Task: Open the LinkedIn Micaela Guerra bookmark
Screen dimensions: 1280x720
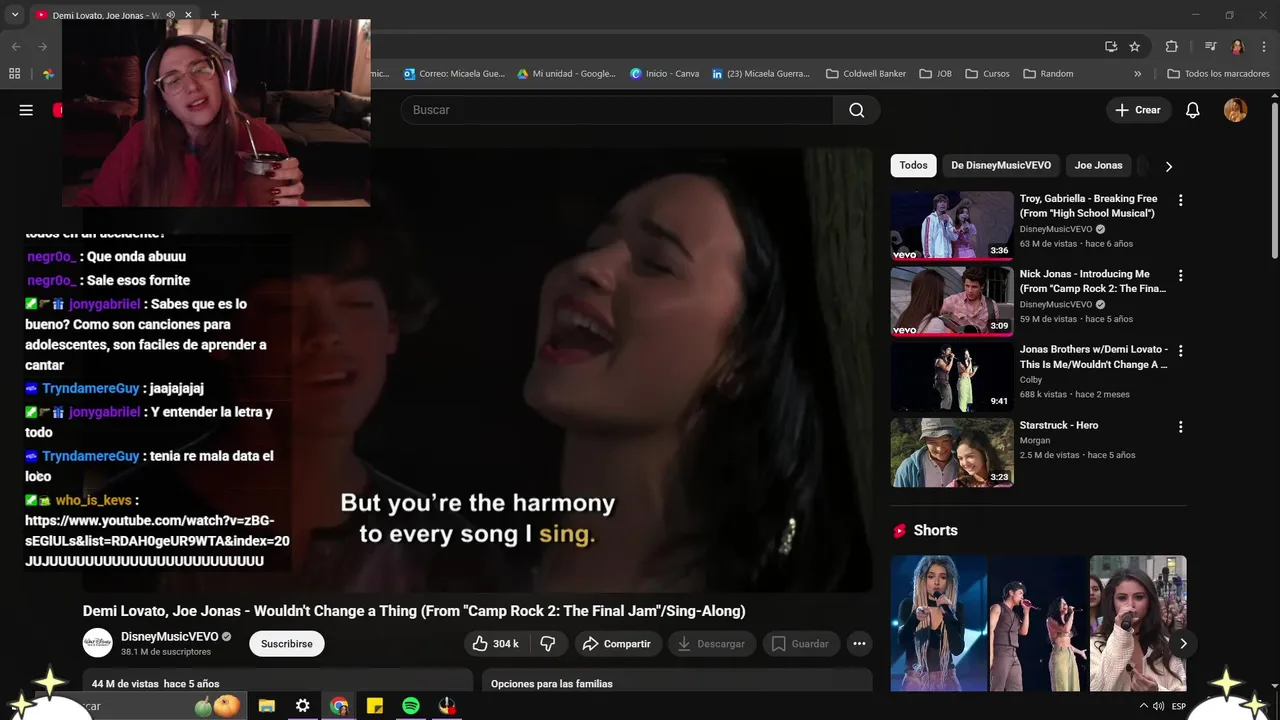Action: 761,73
